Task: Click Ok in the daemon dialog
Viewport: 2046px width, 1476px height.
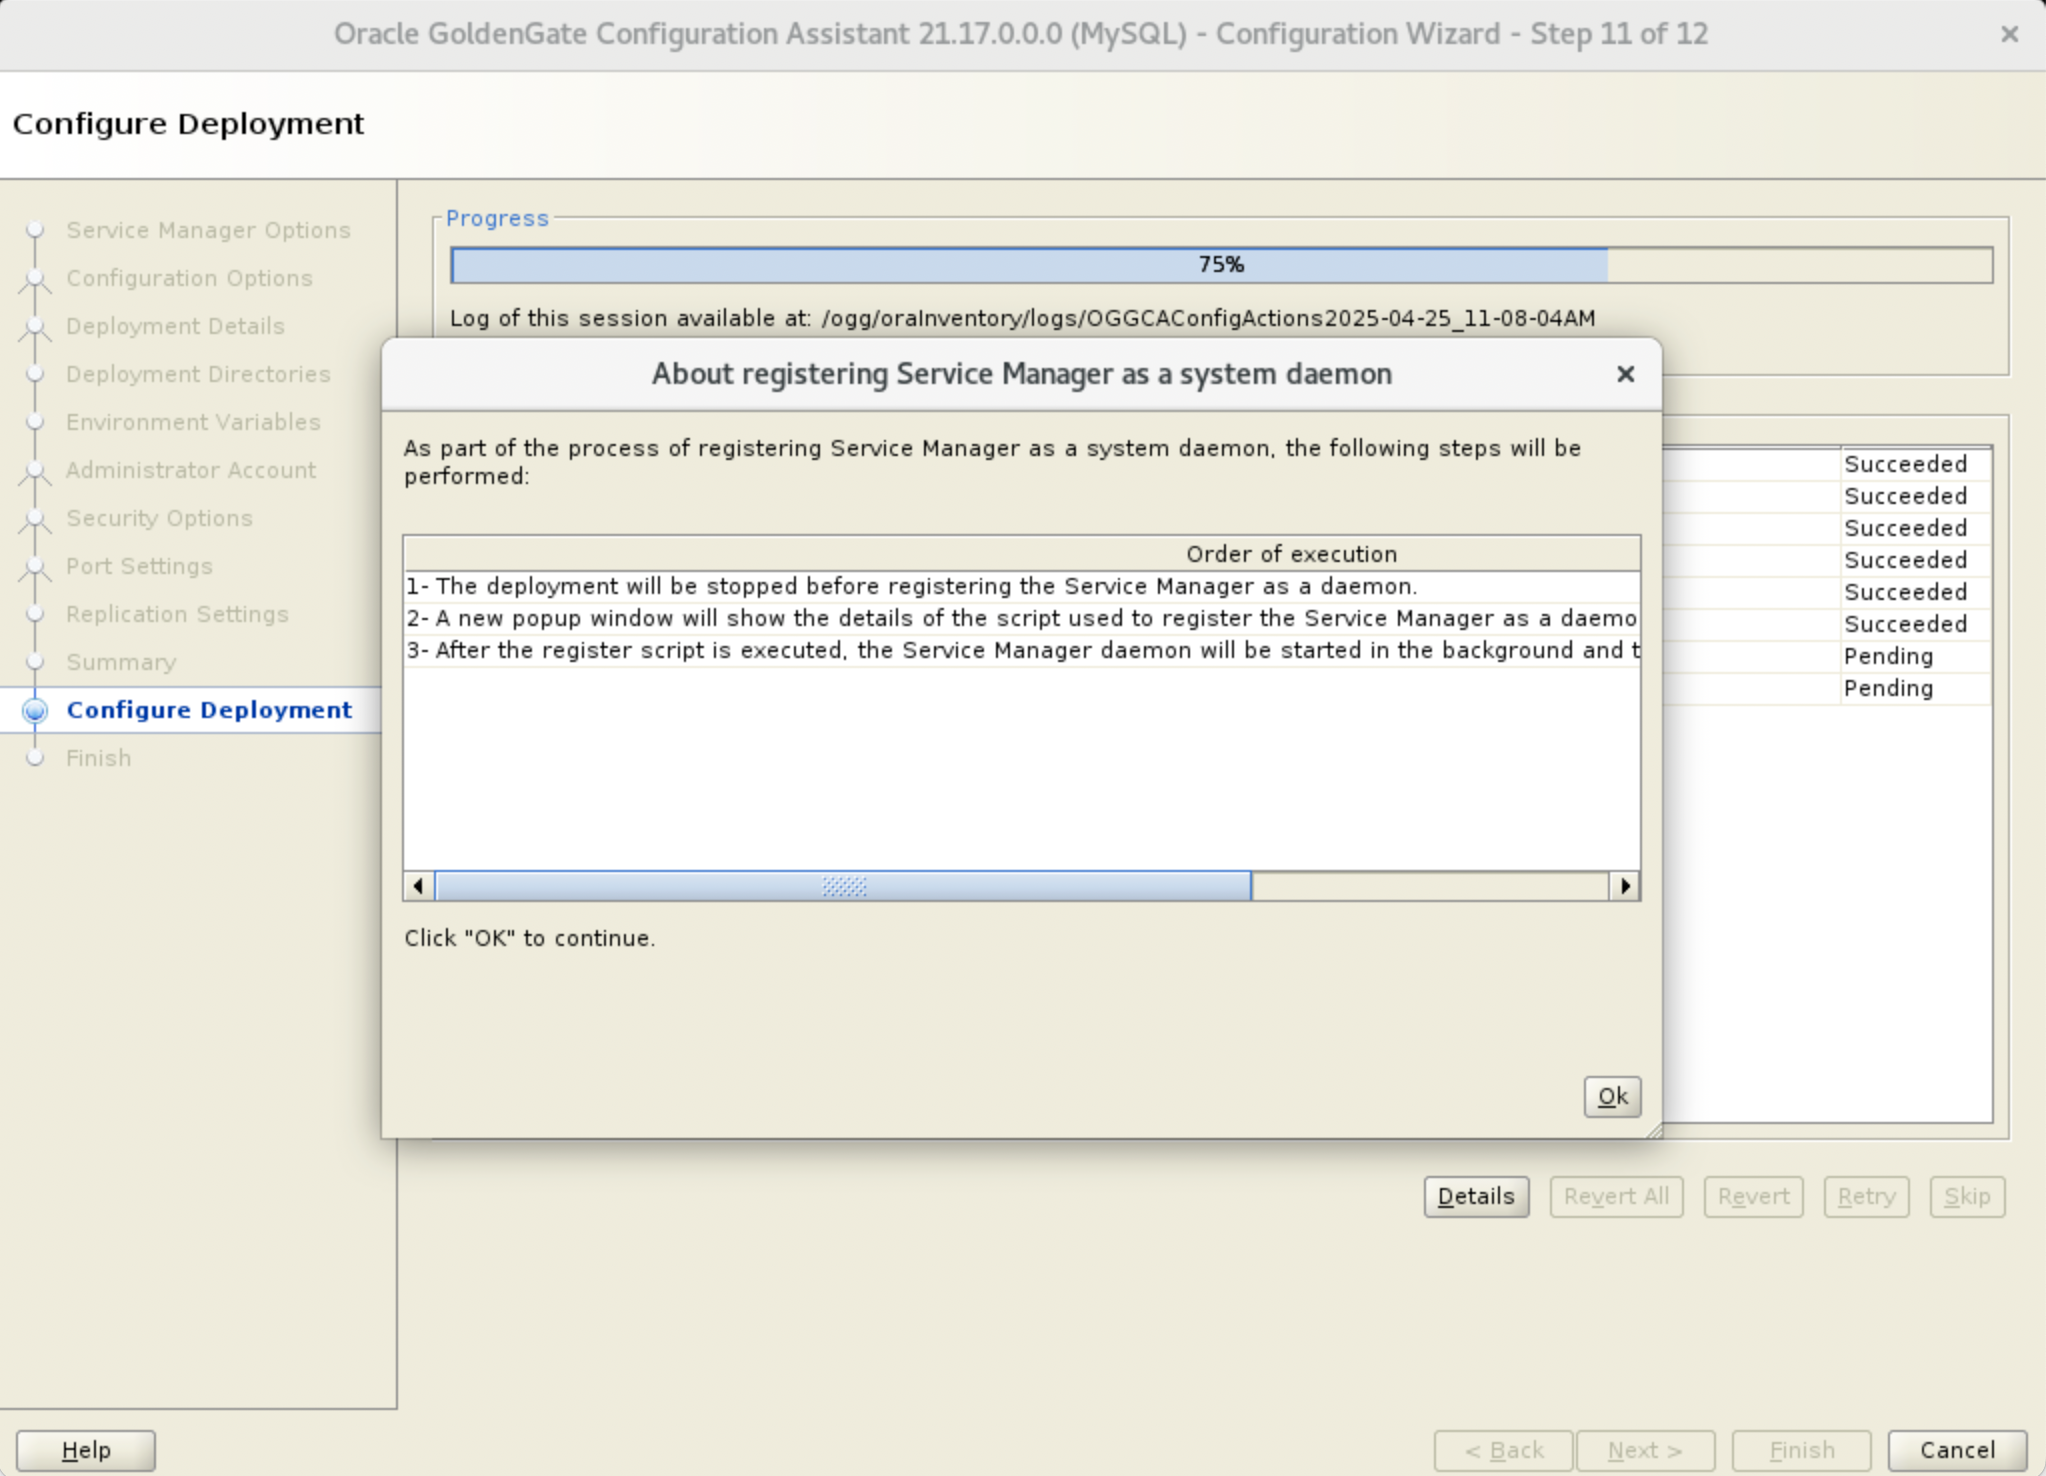Action: click(x=1612, y=1096)
